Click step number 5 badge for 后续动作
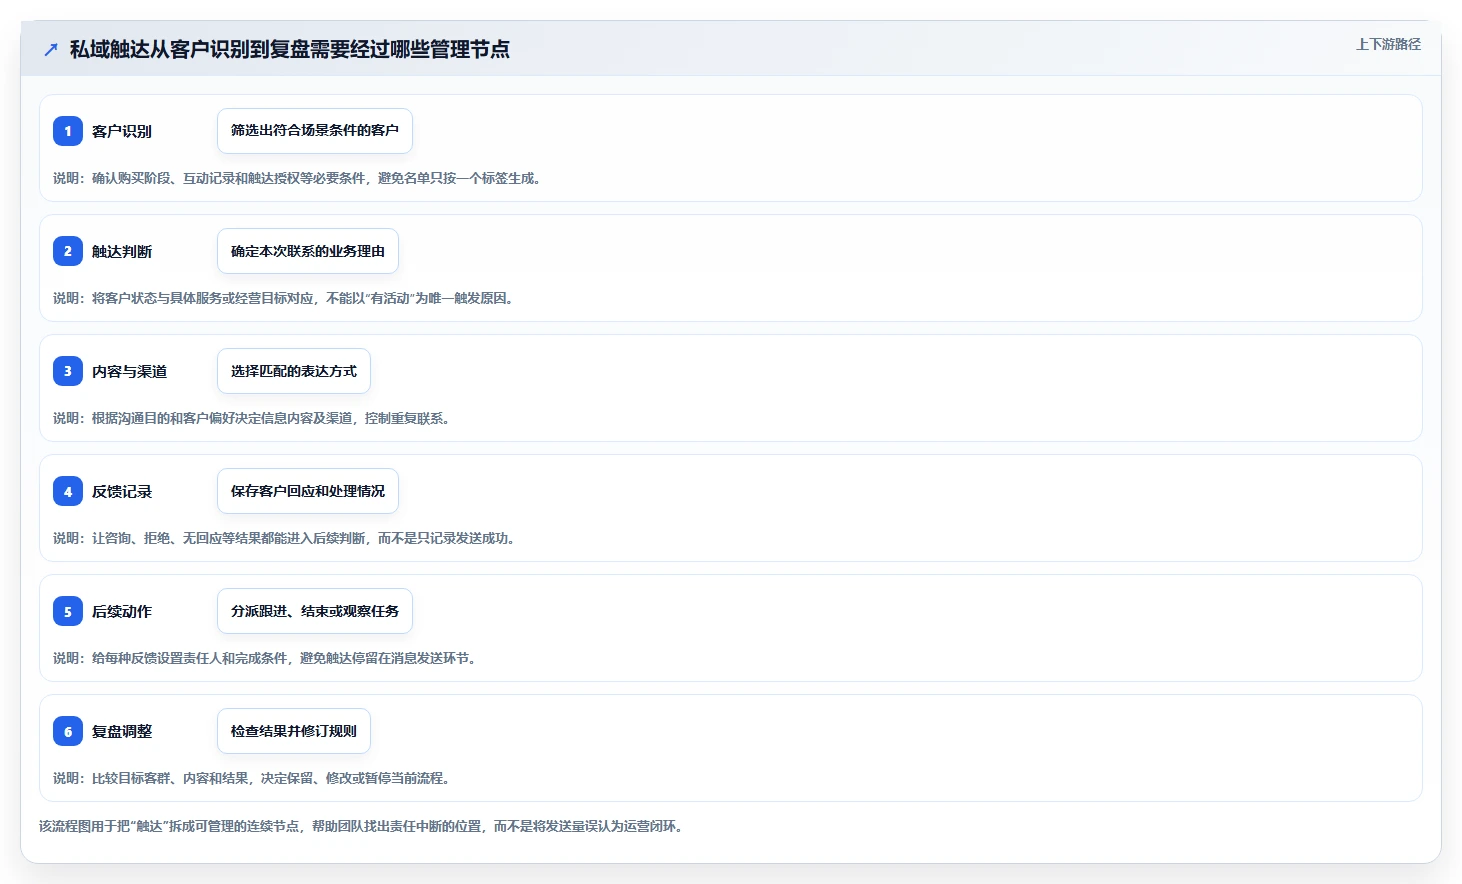Screen dimensions: 1462x884 [68, 611]
